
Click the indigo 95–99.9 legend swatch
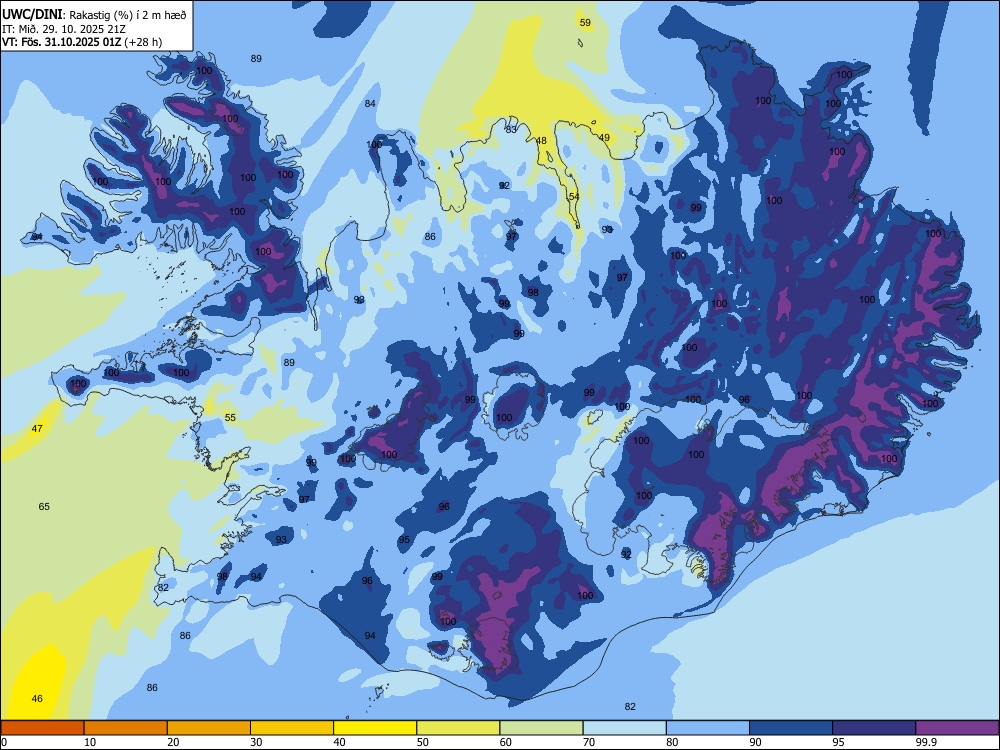coord(874,728)
